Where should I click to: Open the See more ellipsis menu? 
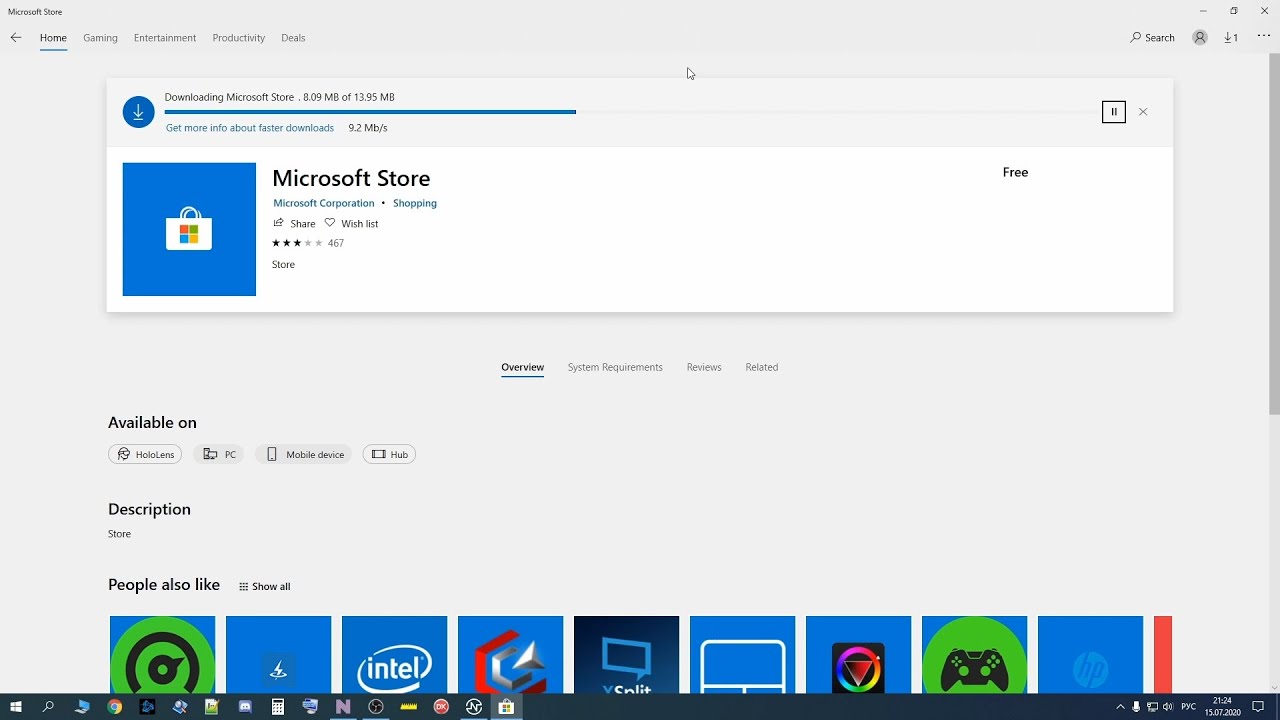coord(1263,37)
